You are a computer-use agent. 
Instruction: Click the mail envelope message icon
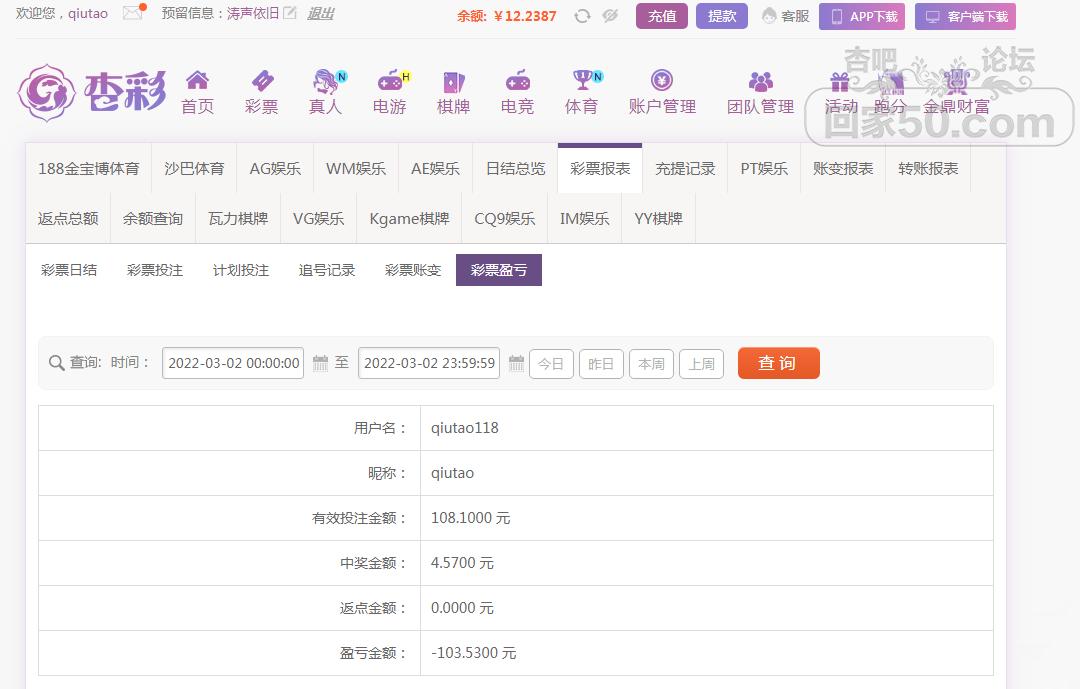click(x=132, y=14)
